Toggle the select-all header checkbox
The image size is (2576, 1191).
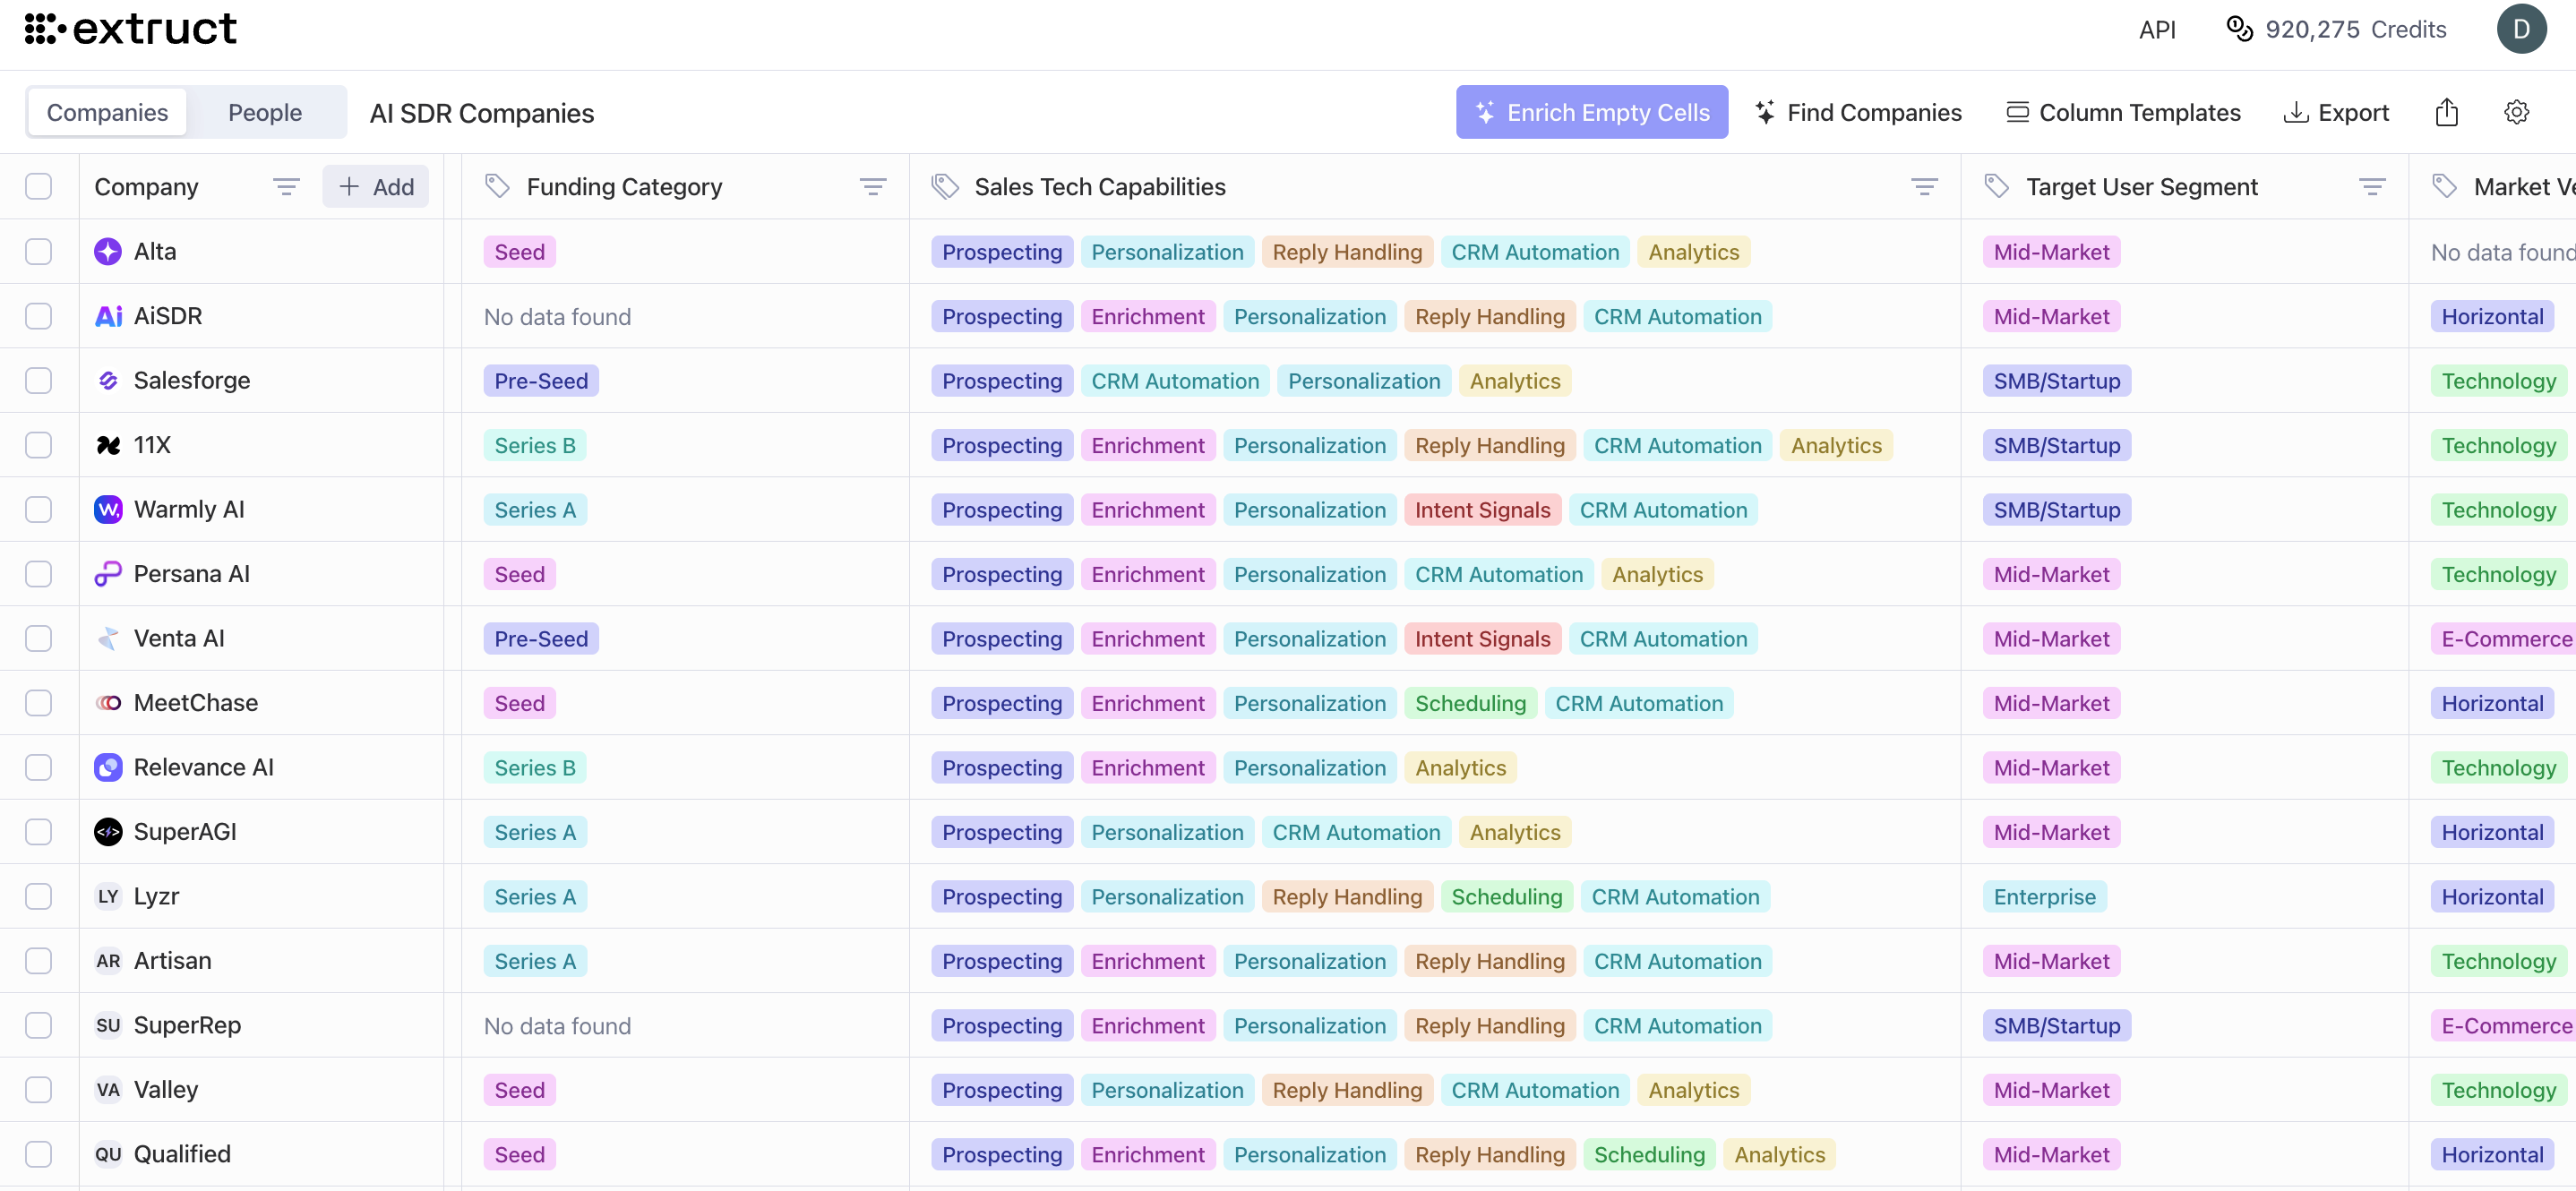[x=39, y=186]
